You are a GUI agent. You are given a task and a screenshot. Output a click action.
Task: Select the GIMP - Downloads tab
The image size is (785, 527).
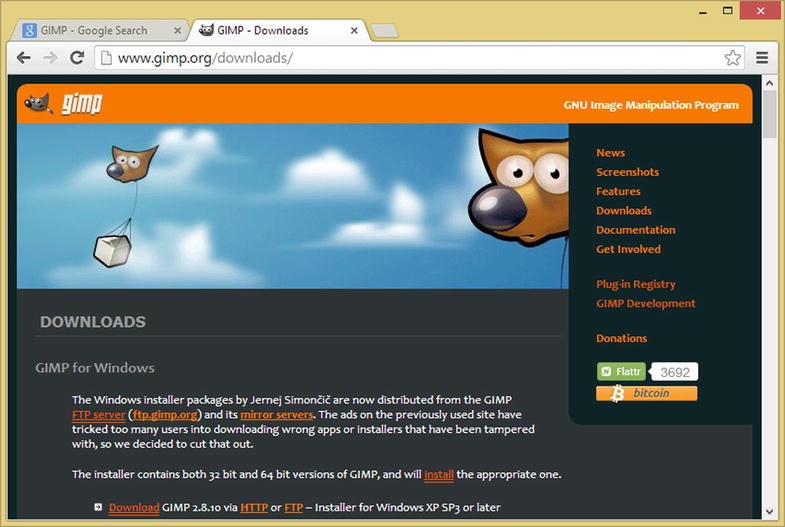[278, 31]
